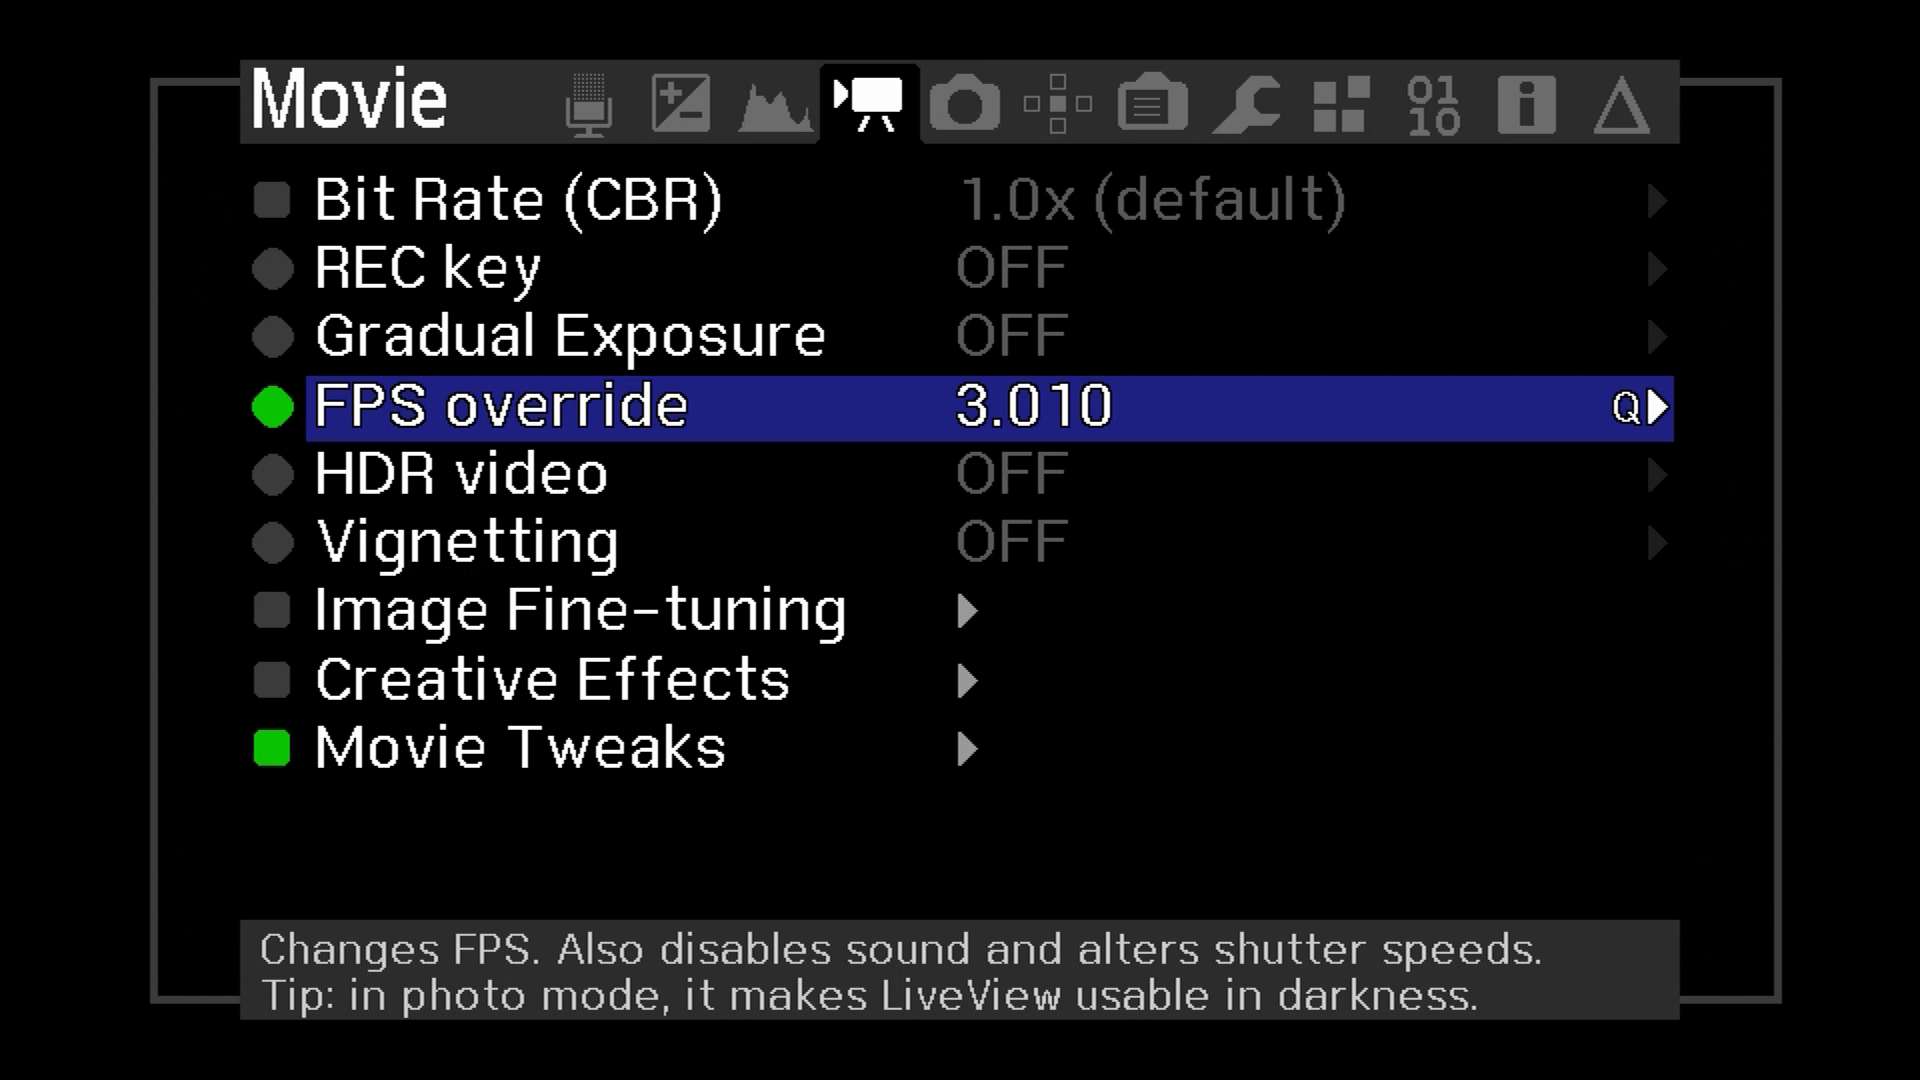Select the Display clipboard tab icon
This screenshot has height=1080, width=1920.
click(1151, 103)
